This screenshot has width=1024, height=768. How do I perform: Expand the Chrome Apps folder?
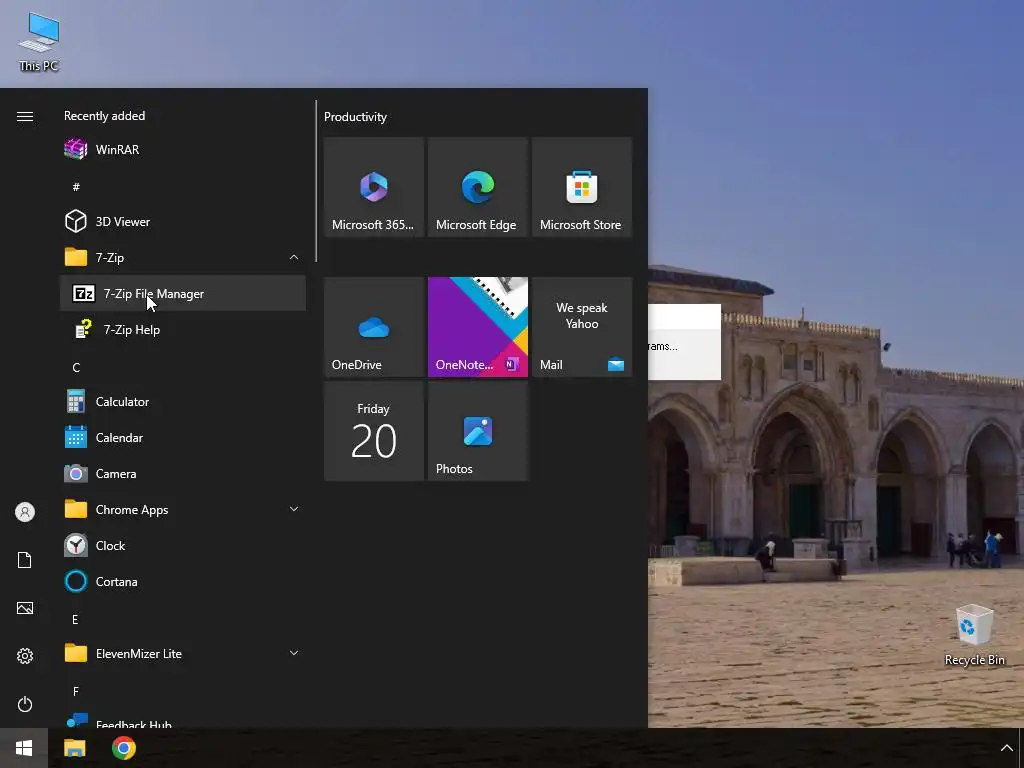[183, 509]
